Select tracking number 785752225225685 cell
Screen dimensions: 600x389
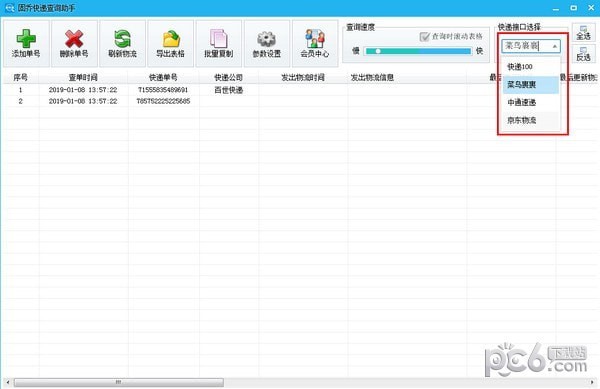(x=163, y=101)
